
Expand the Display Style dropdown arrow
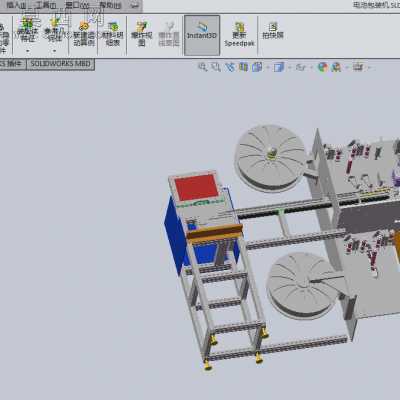[289, 68]
